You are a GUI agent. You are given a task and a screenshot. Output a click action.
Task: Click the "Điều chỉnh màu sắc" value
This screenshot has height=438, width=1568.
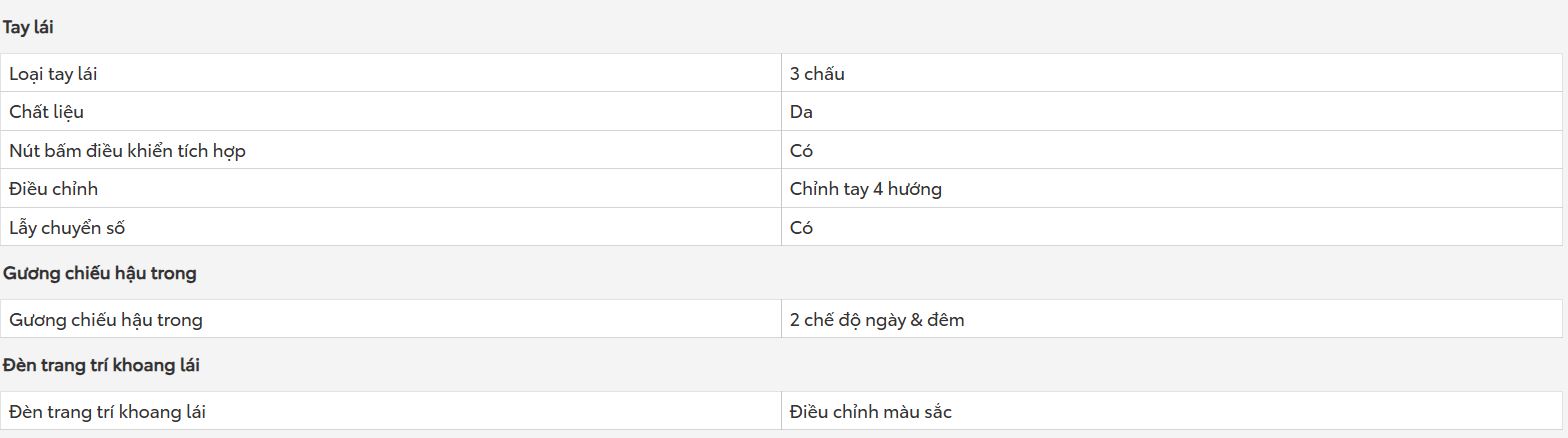pyautogui.click(x=870, y=412)
